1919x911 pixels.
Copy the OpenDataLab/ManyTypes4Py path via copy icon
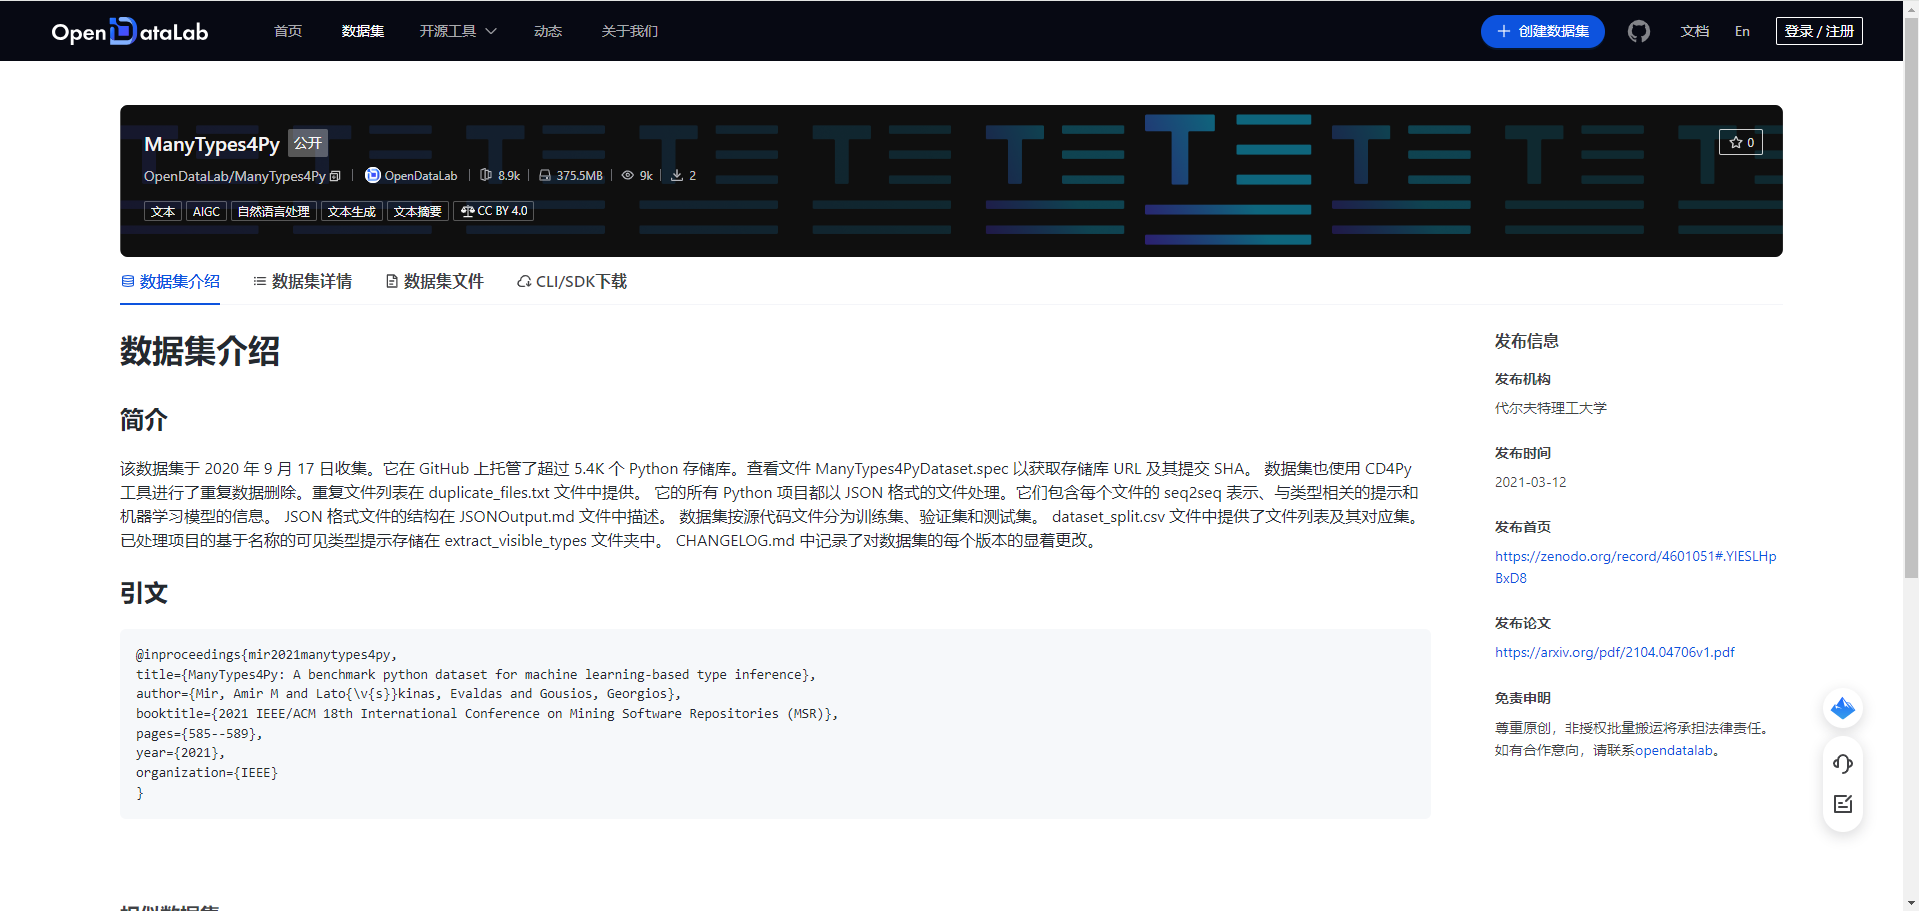click(x=335, y=176)
